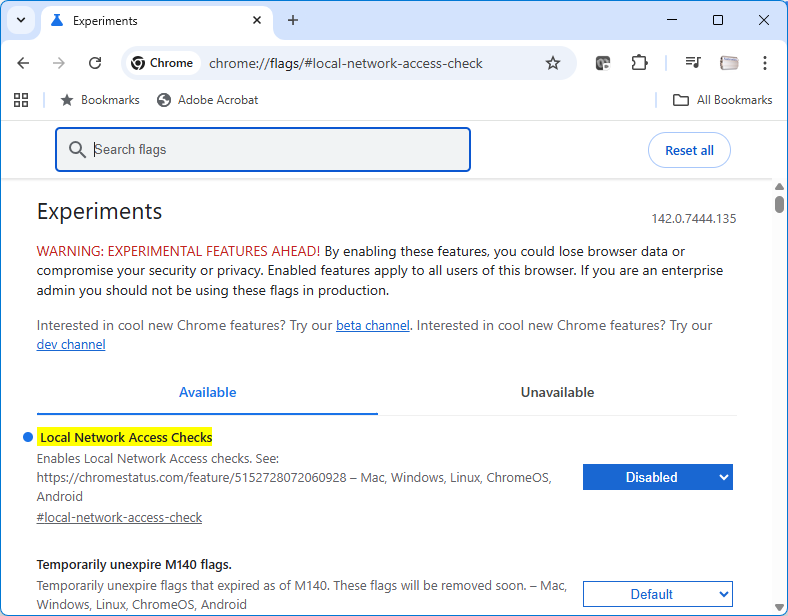This screenshot has width=788, height=616.
Task: Switch to the Unavailable tab
Action: [557, 392]
